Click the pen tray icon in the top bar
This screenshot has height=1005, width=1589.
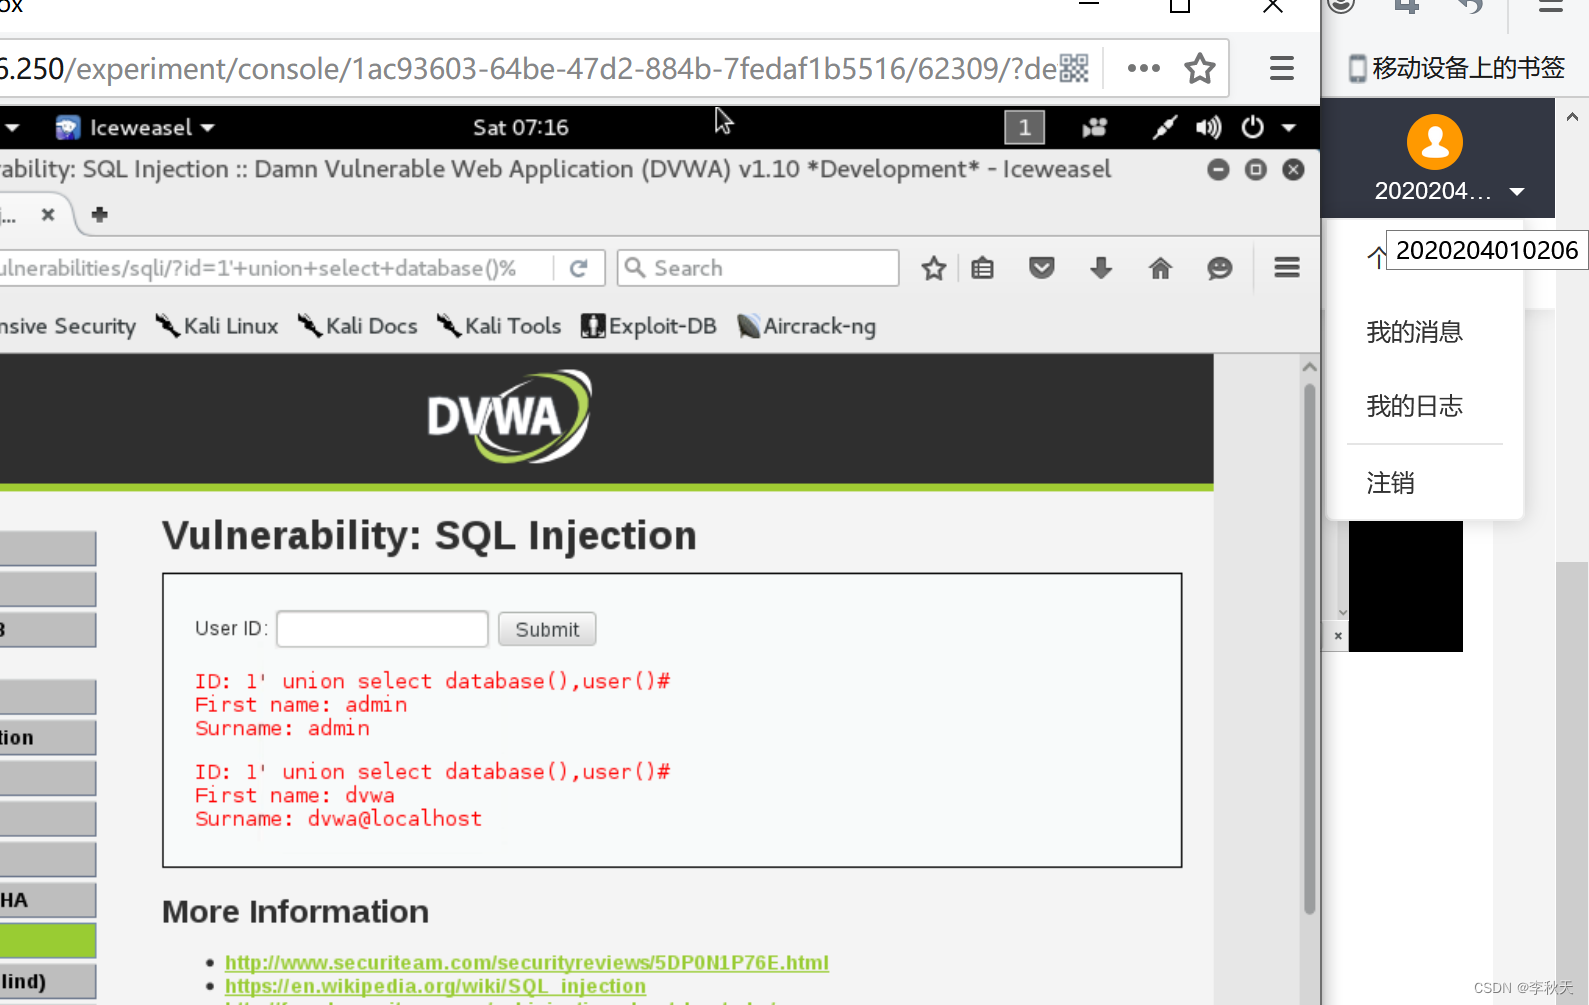click(1164, 127)
